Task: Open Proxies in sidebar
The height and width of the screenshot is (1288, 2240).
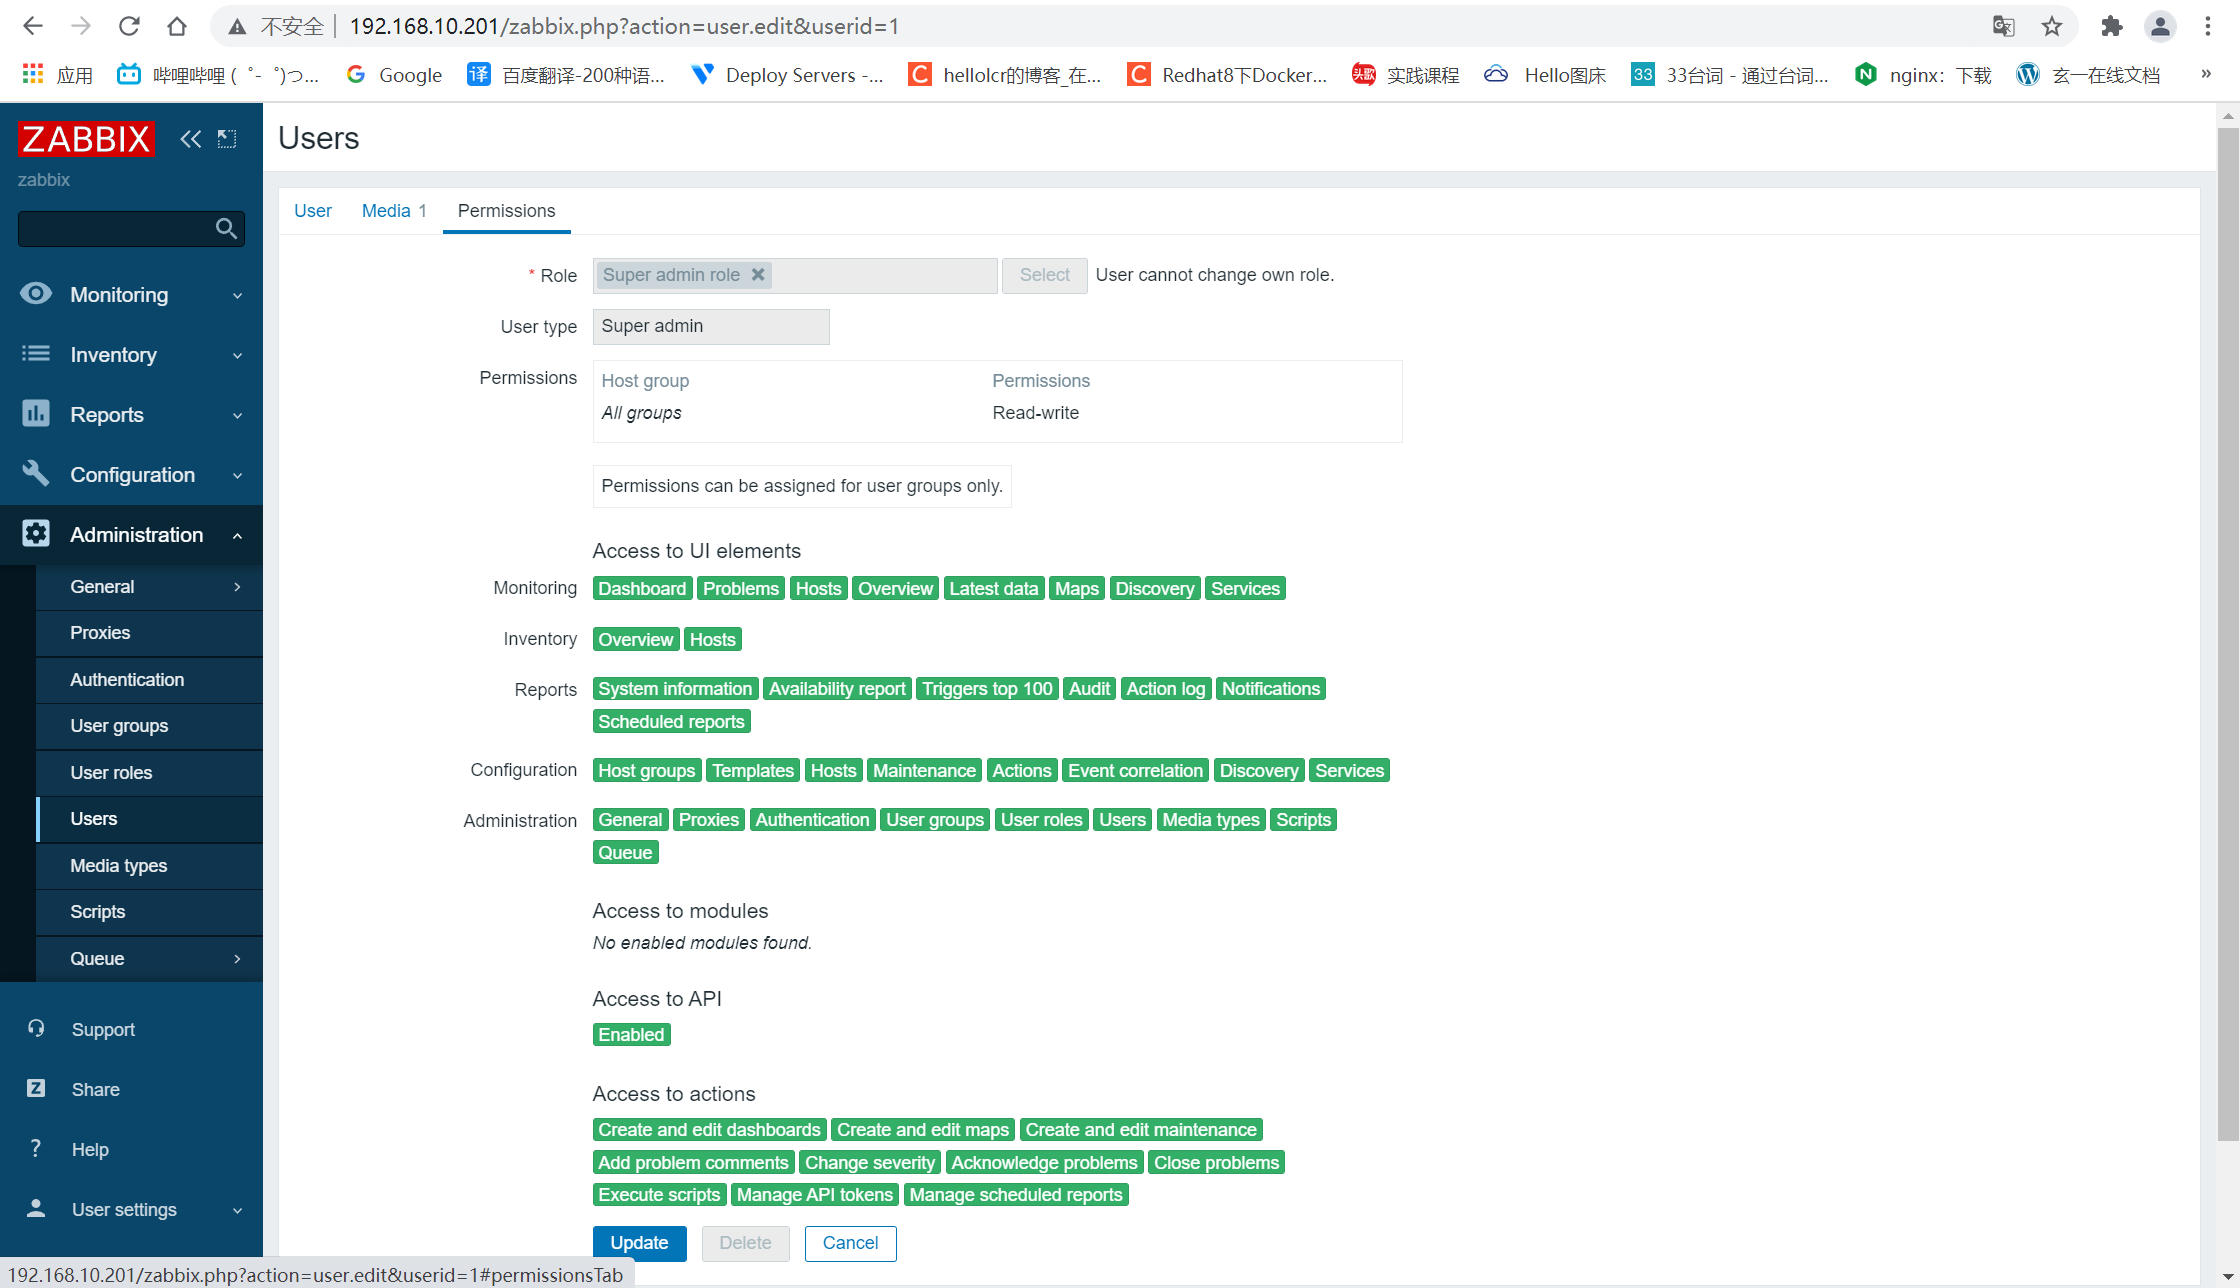Action: (149, 633)
